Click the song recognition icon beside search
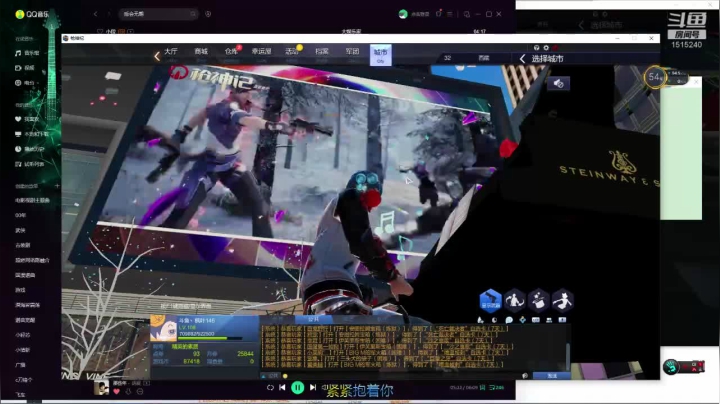 coord(208,14)
